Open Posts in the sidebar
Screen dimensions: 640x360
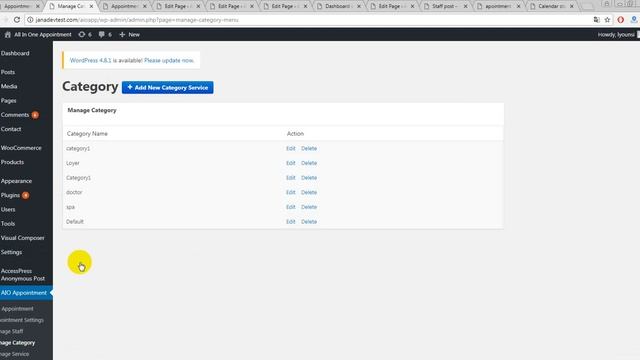coord(8,72)
